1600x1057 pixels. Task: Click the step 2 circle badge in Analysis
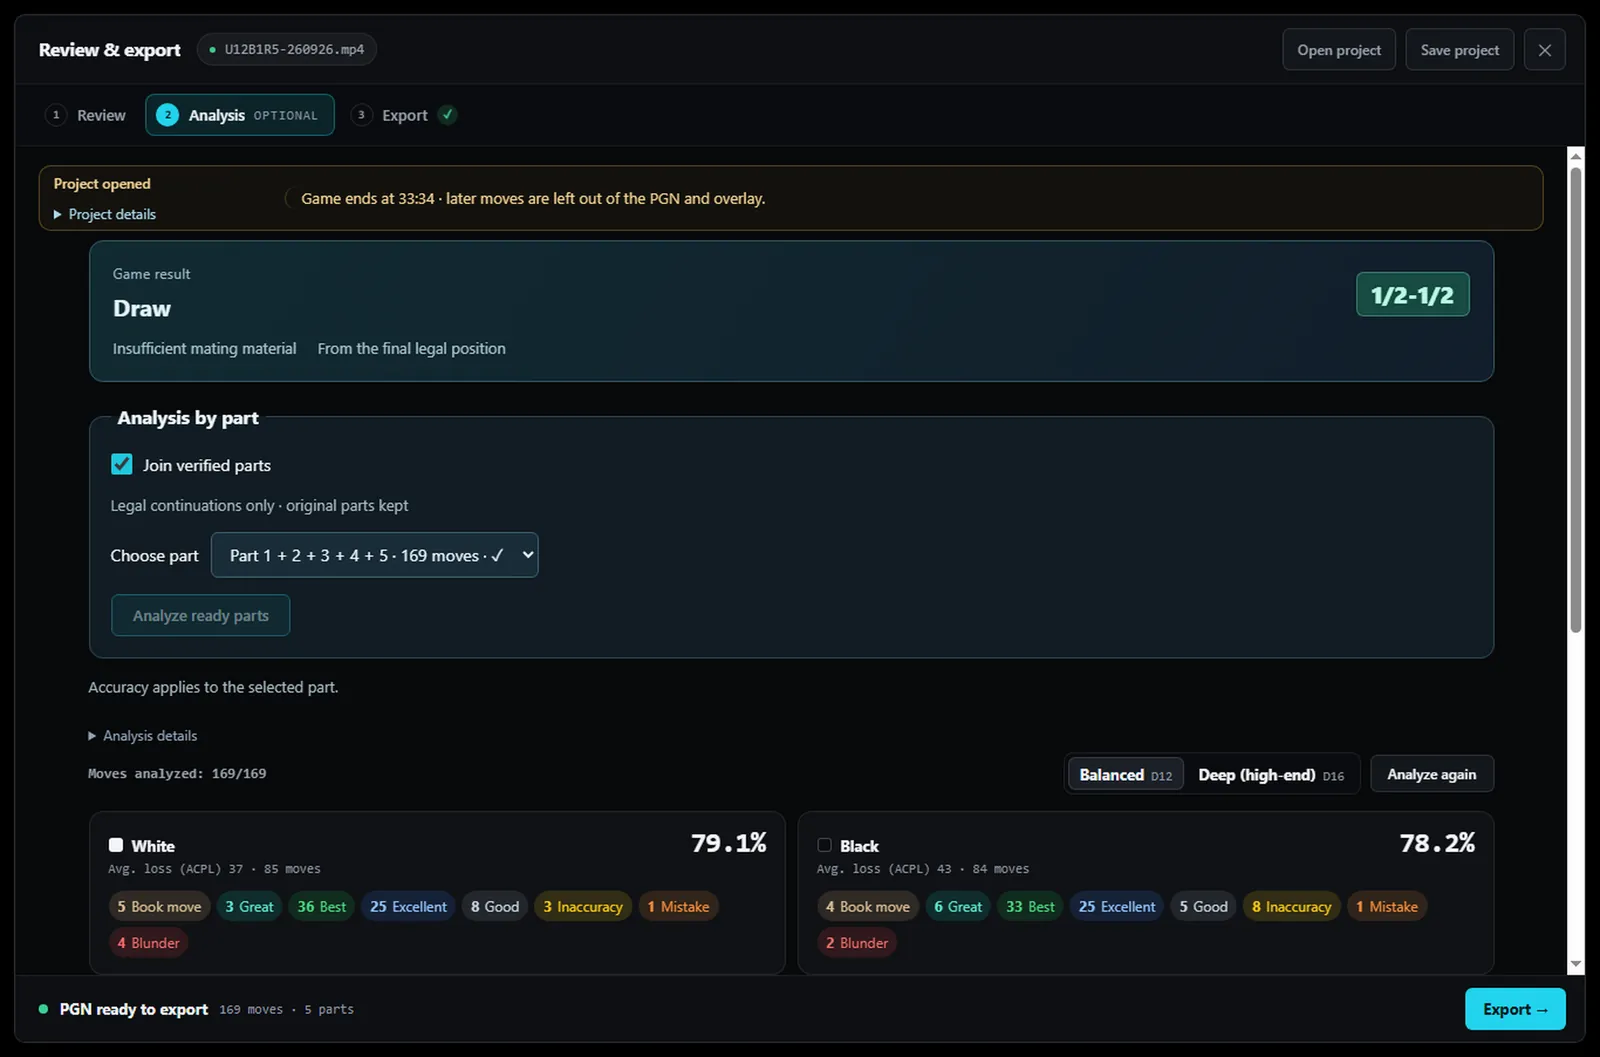pyautogui.click(x=167, y=115)
